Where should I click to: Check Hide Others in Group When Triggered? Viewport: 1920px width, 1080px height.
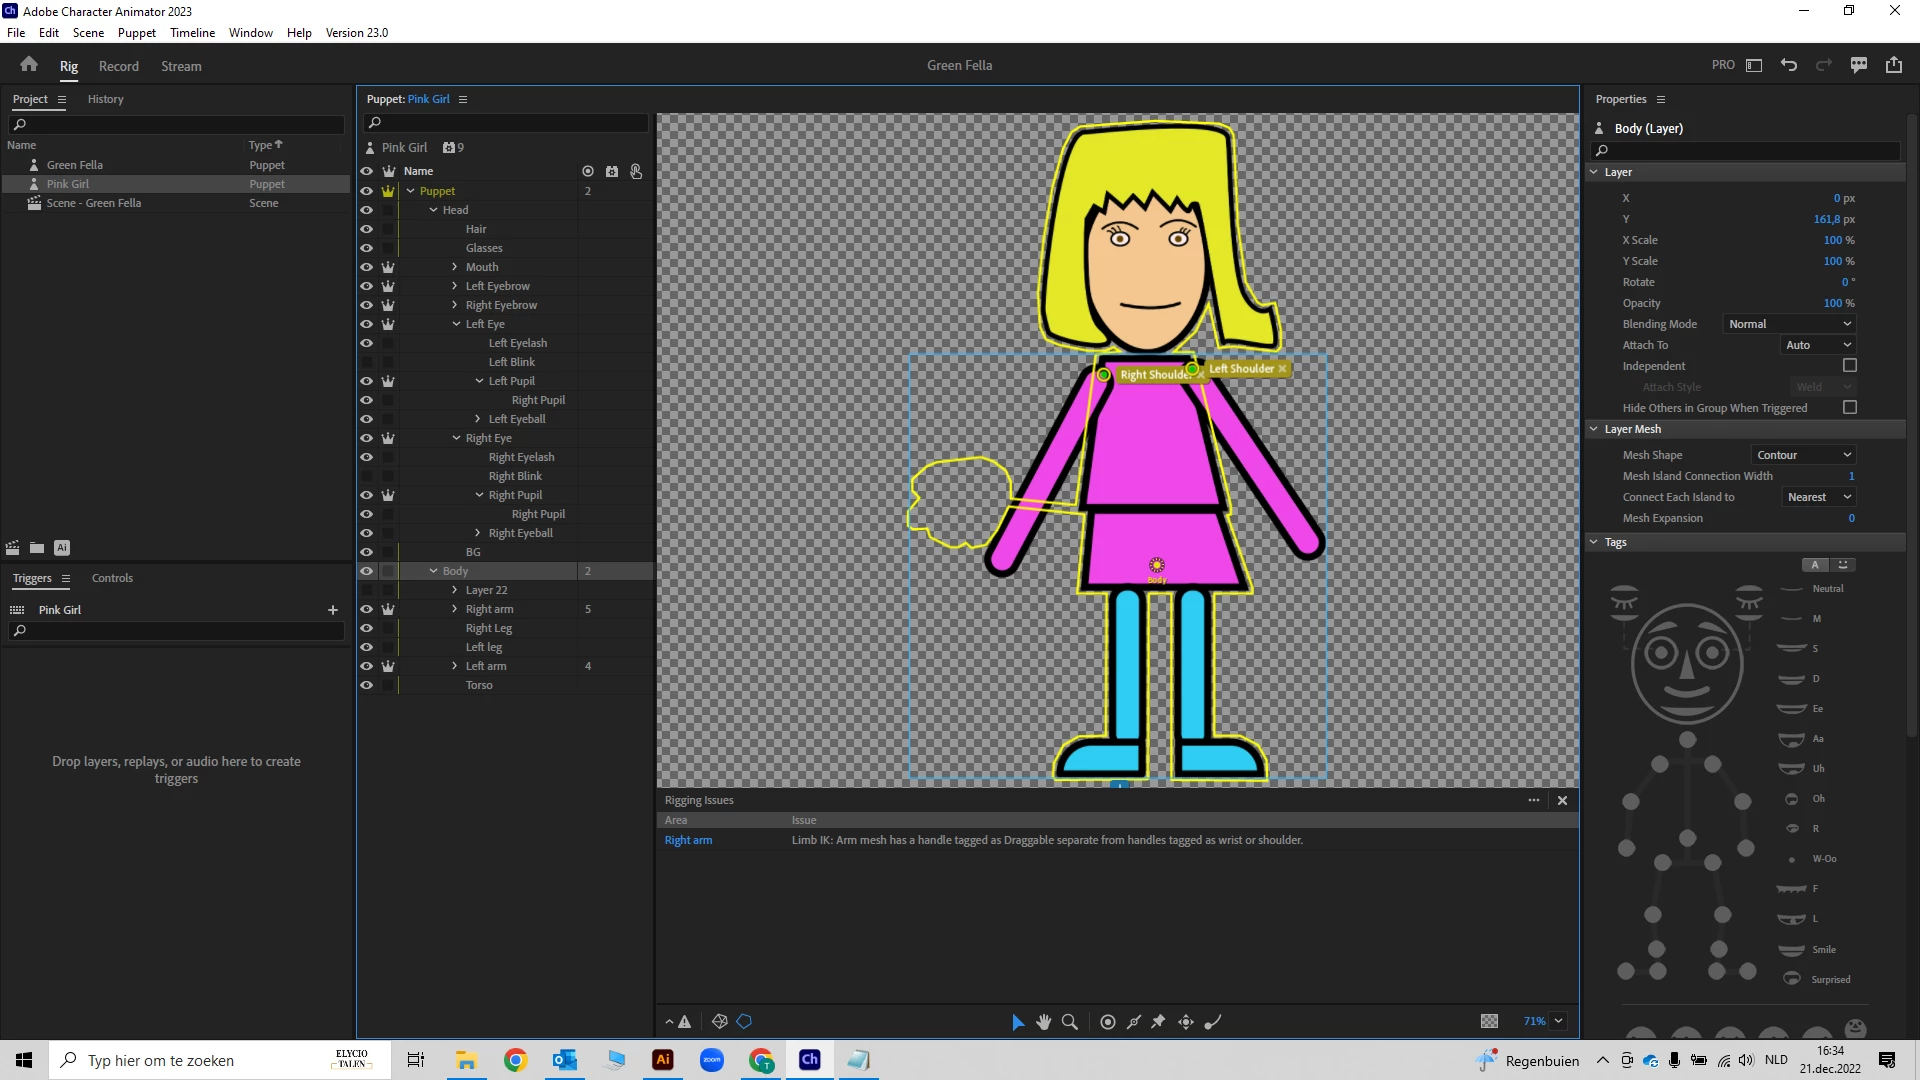[x=1850, y=408]
